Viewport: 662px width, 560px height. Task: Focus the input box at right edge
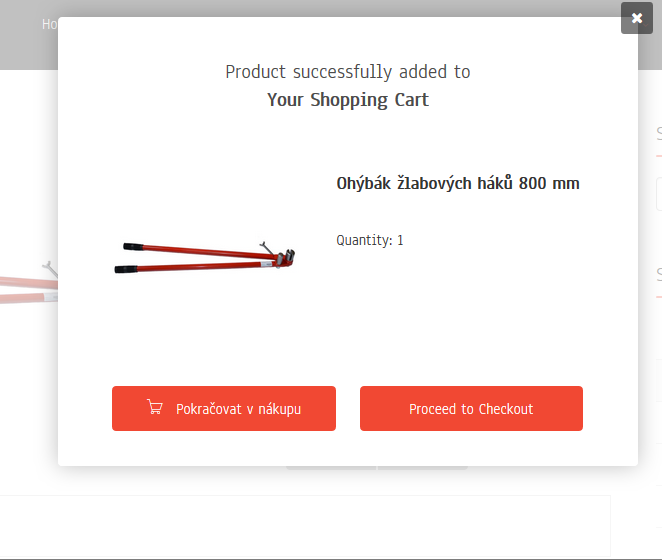point(658,193)
